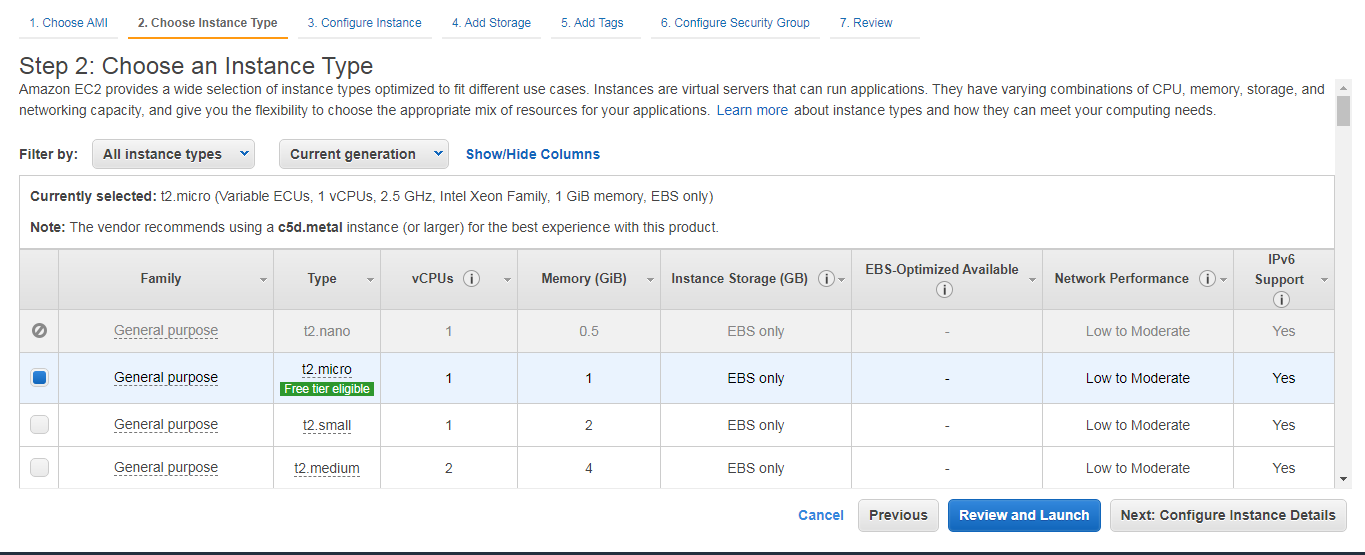Viewport: 1365px width, 555px height.
Task: Click the disabled icon for t2.nano
Action: coord(39,331)
